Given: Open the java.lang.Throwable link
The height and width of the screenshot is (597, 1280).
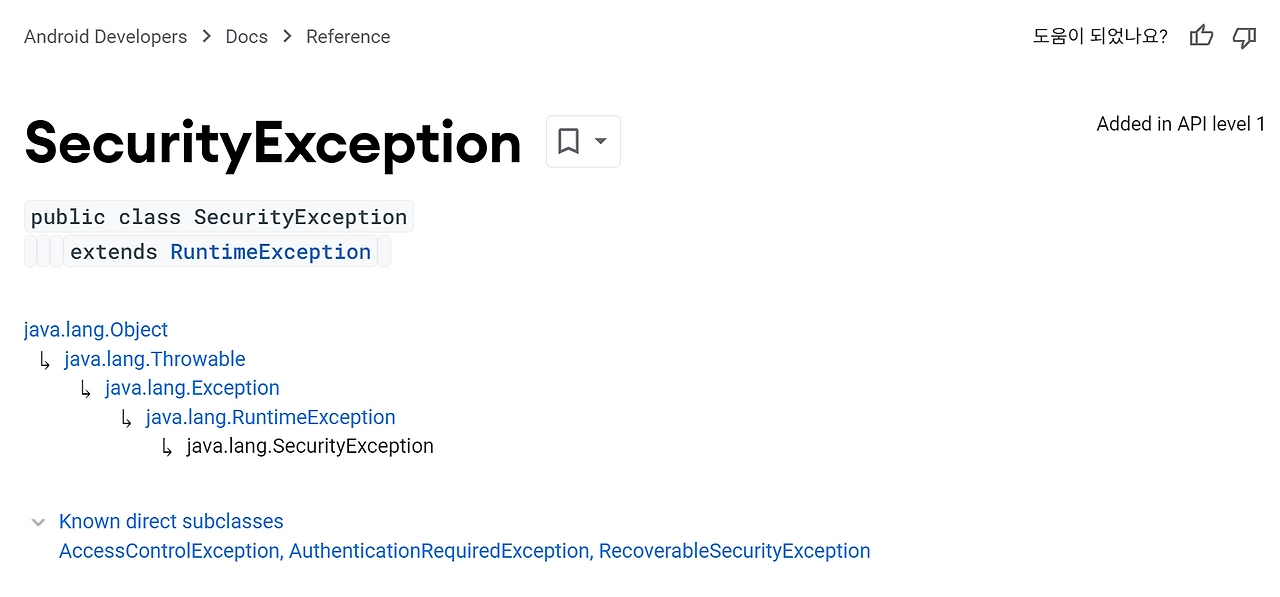Looking at the screenshot, I should pos(154,358).
